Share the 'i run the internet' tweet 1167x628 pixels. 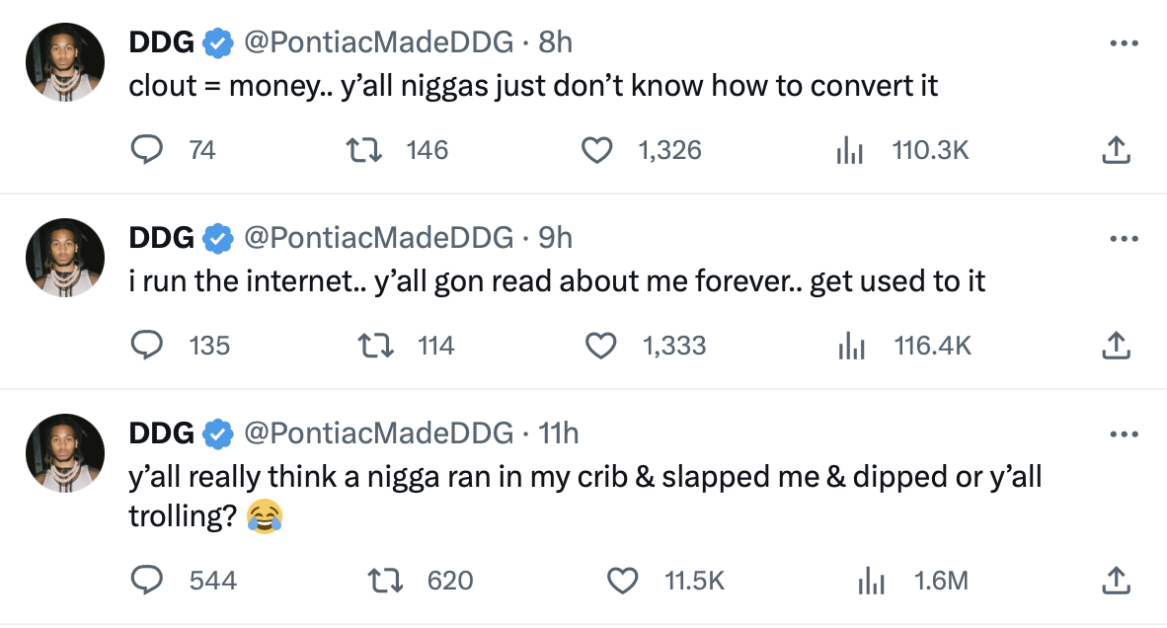[1116, 345]
